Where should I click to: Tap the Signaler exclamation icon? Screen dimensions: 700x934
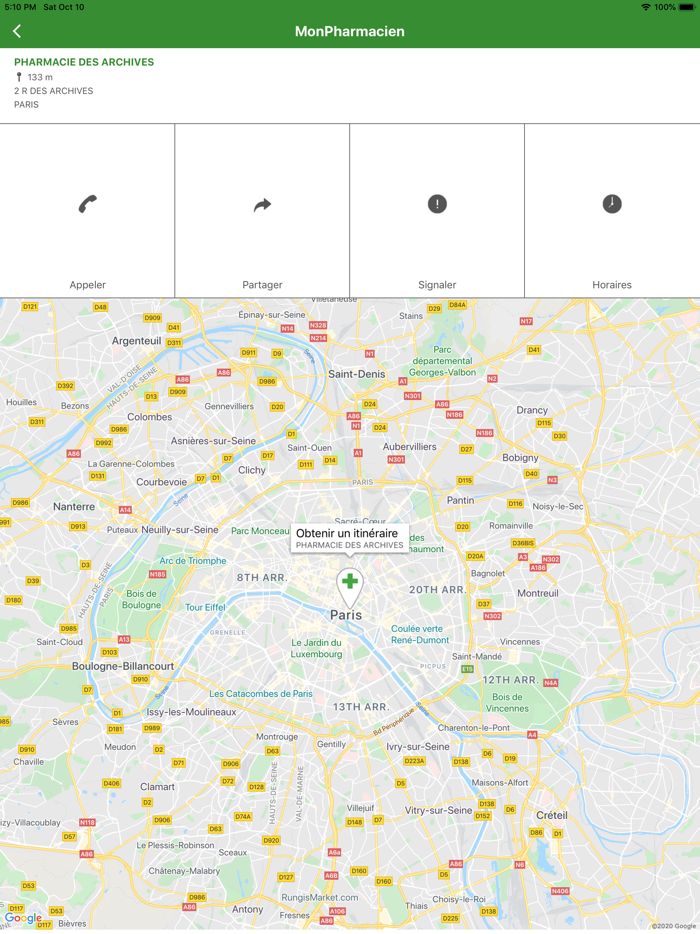[437, 204]
